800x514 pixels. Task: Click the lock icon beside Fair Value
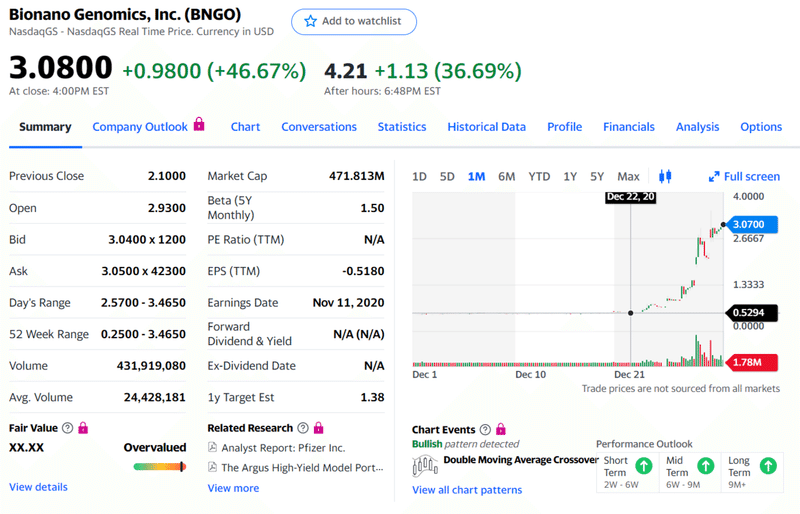click(83, 428)
